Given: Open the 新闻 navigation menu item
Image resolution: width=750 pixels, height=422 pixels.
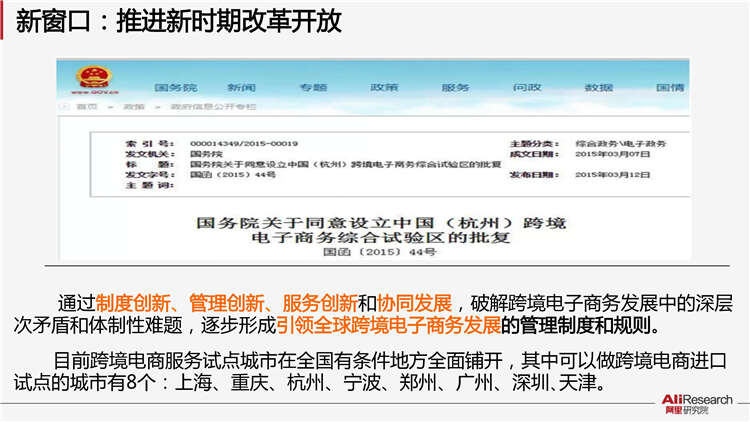Looking at the screenshot, I should coord(241,88).
